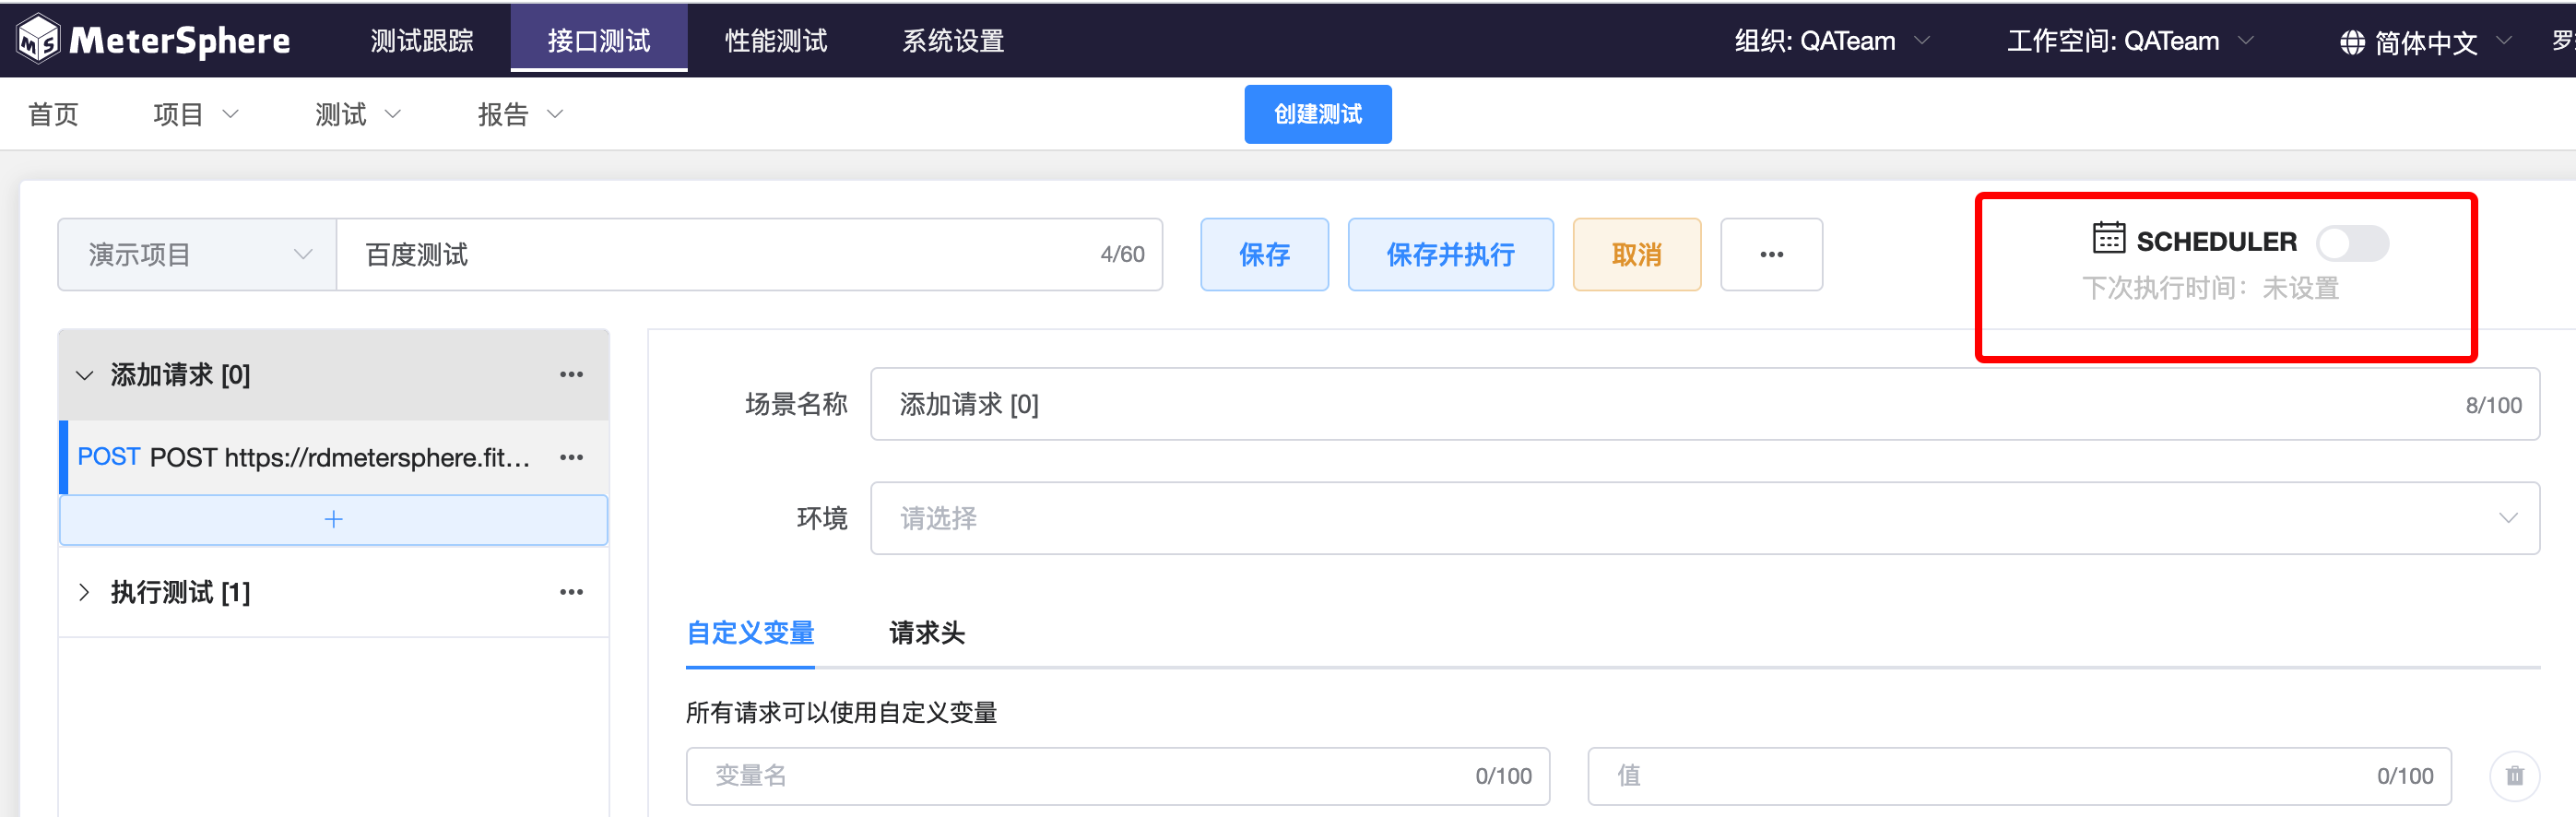Open the 演示项目 project dropdown

[197, 255]
